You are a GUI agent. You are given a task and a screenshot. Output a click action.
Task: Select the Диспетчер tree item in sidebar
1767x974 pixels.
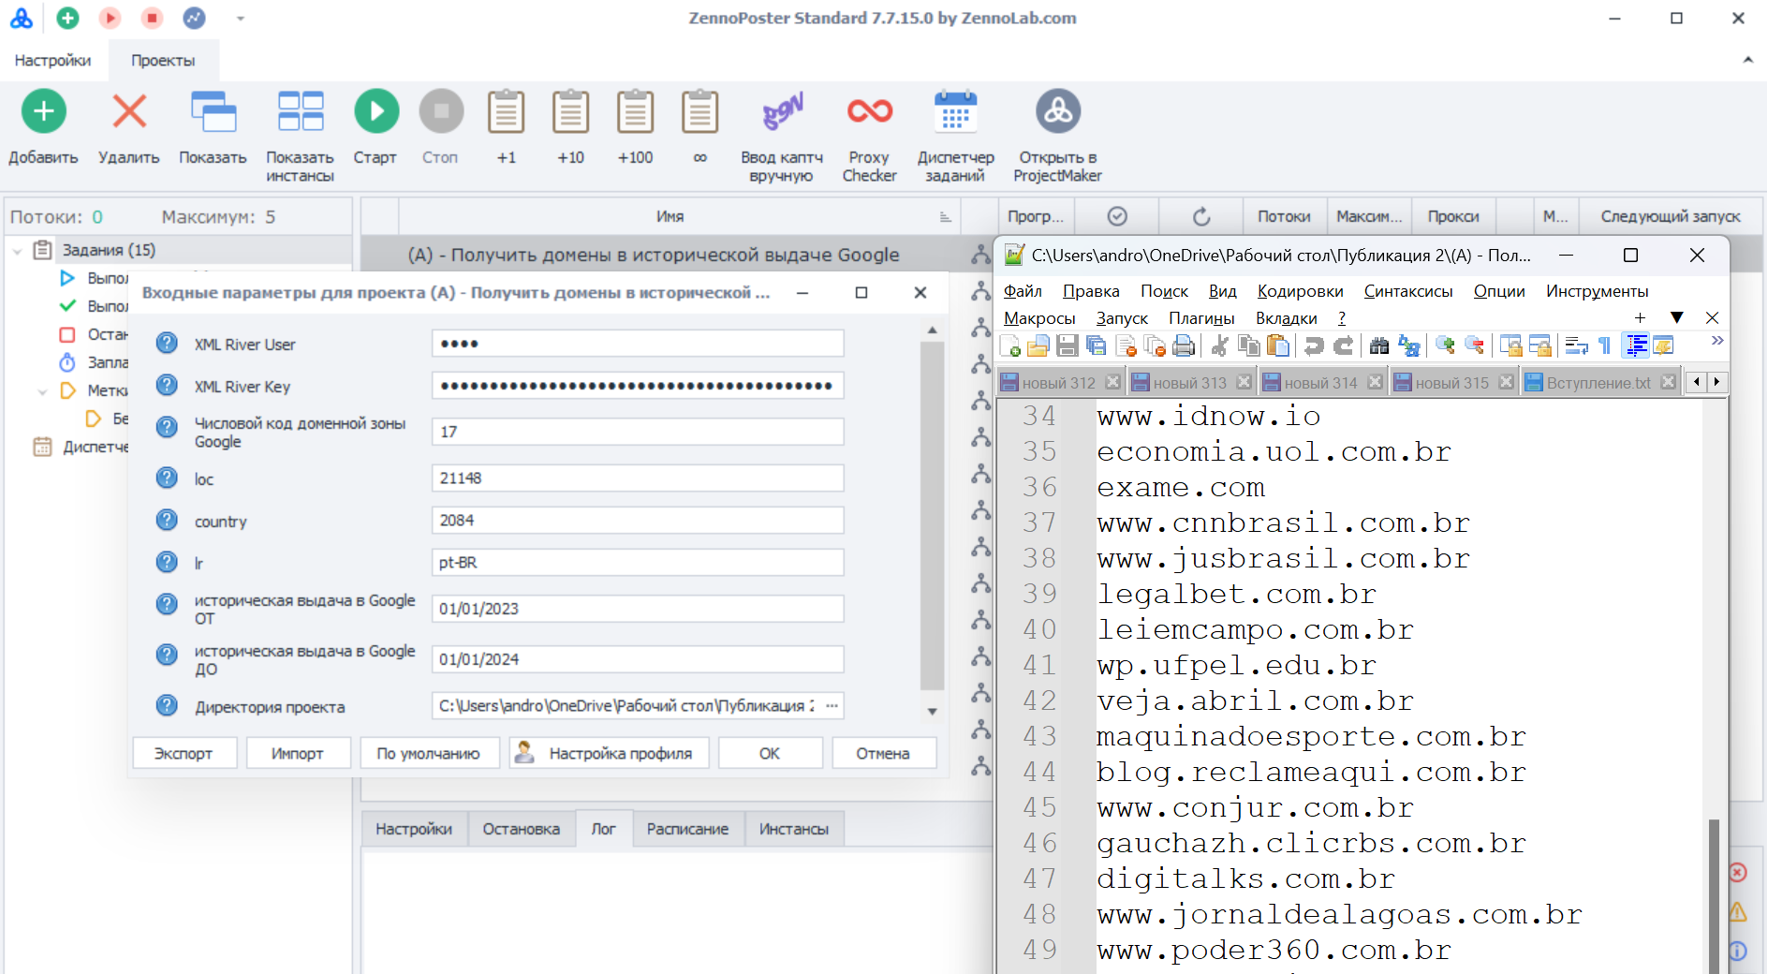(82, 447)
